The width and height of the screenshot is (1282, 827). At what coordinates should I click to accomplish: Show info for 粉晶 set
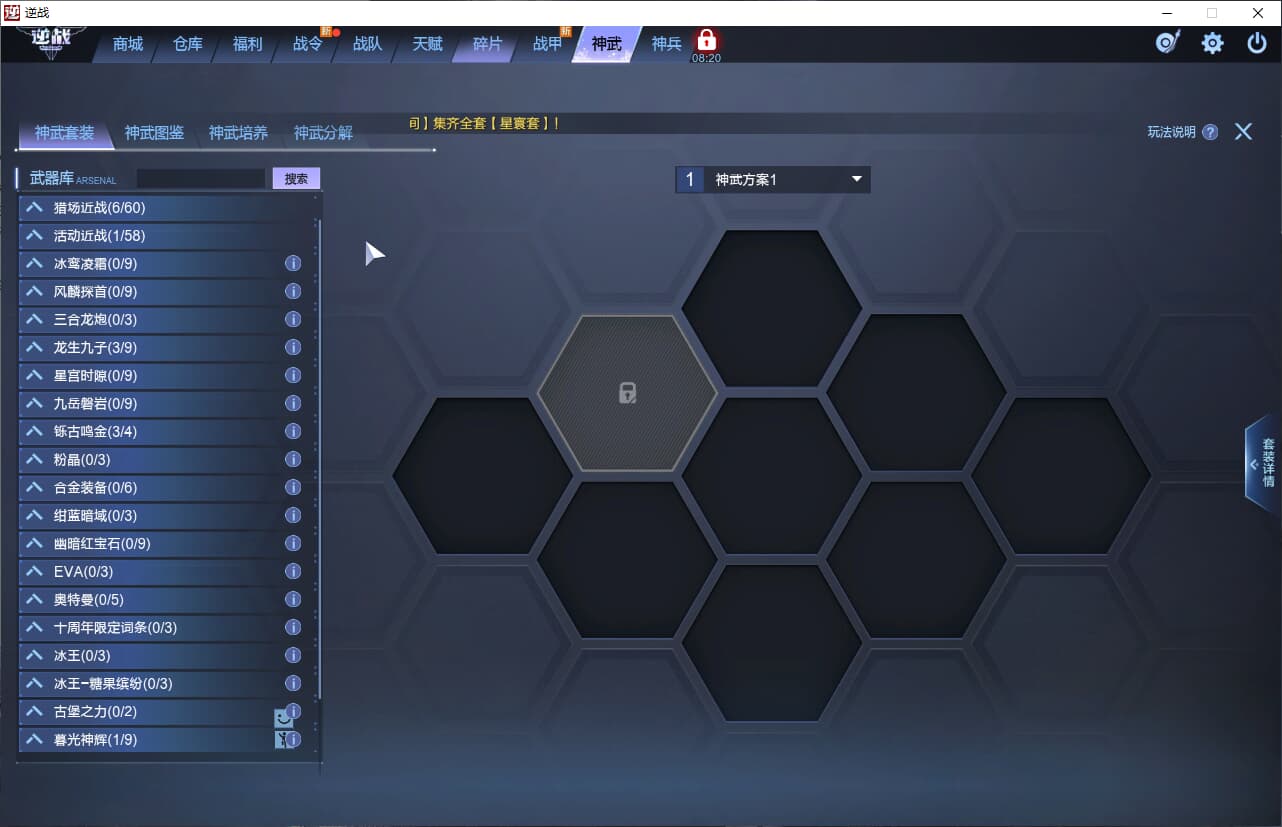tap(293, 460)
